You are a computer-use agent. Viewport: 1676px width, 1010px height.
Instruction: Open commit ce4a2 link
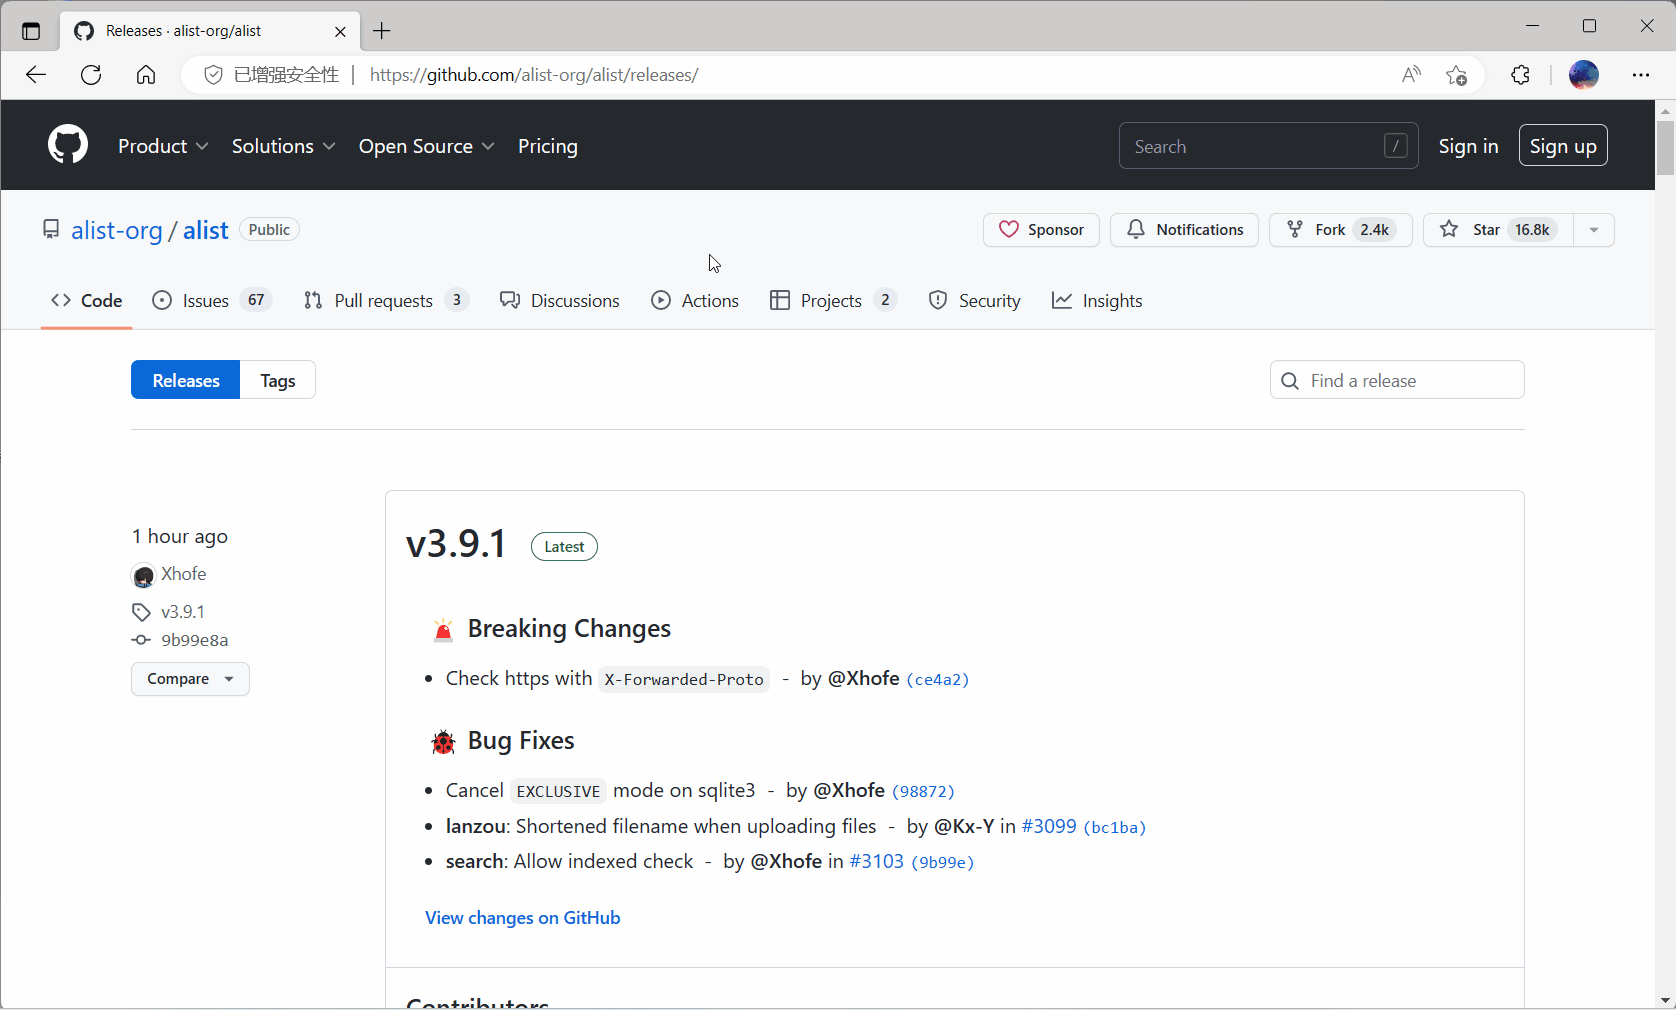pos(938,679)
